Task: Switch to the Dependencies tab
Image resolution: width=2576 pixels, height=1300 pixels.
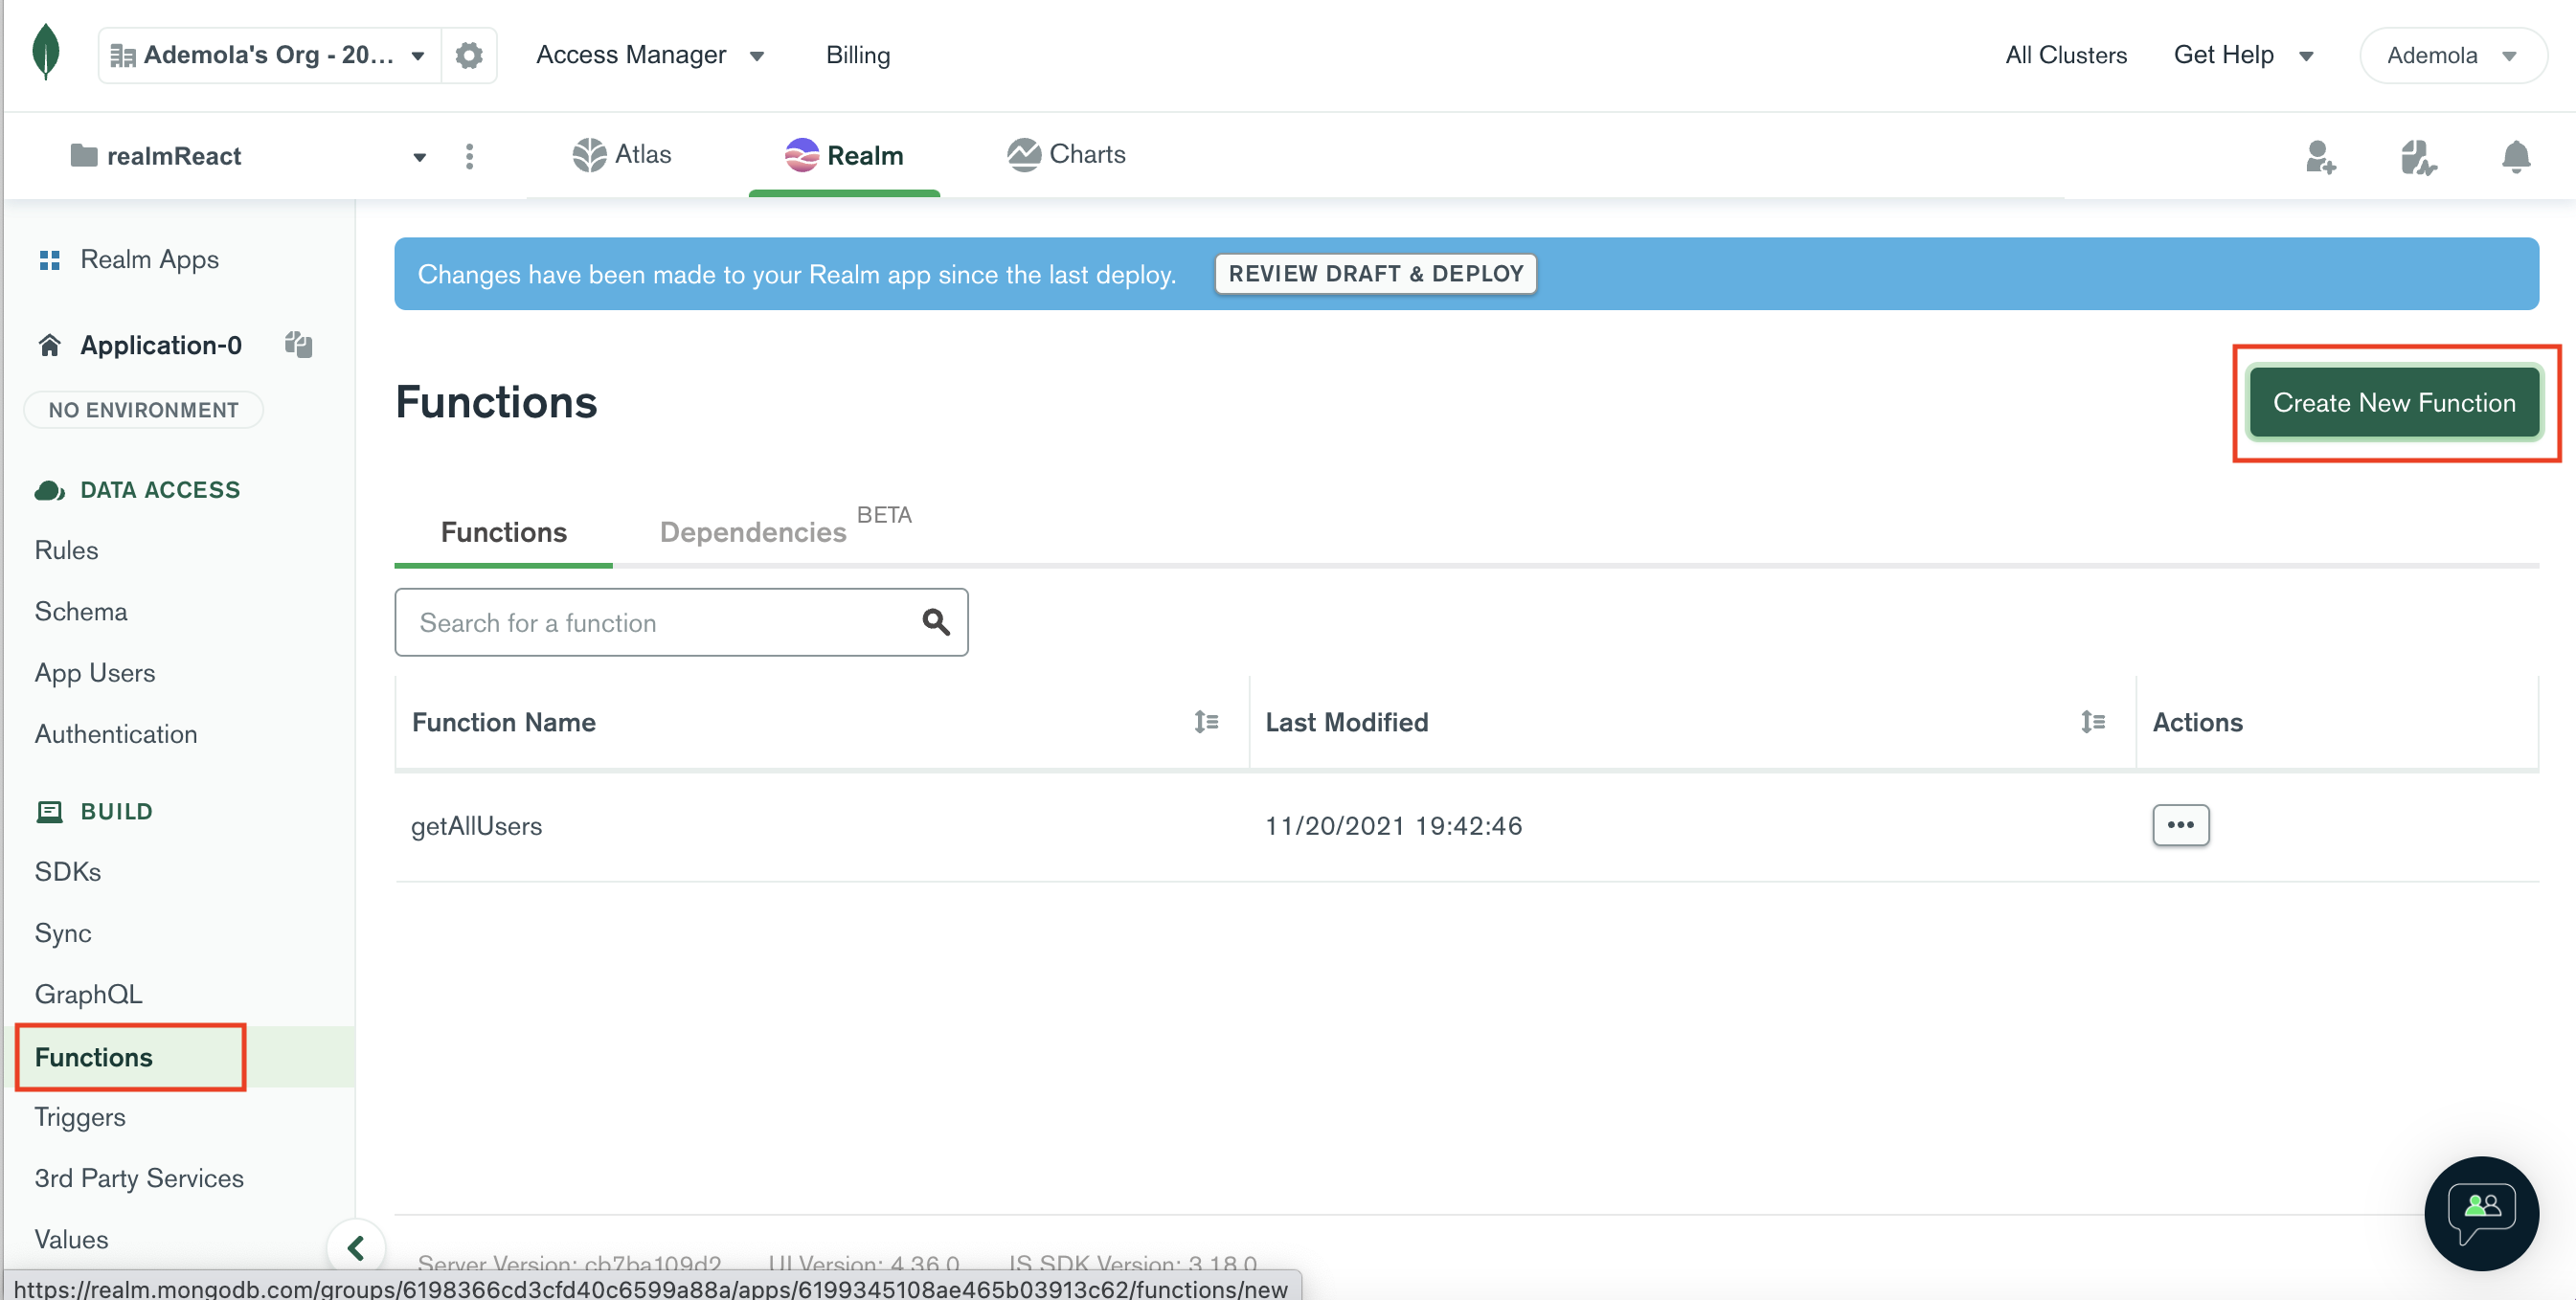Action: [x=753, y=532]
